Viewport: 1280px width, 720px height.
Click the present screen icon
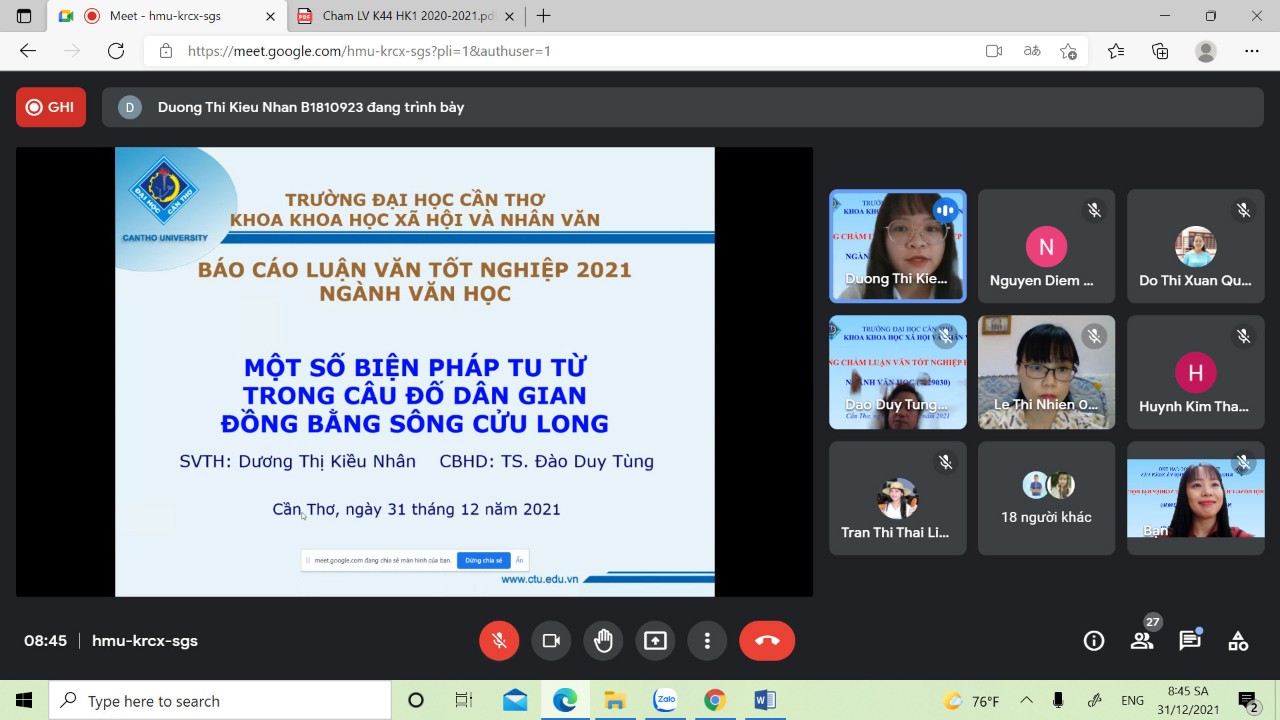point(655,641)
